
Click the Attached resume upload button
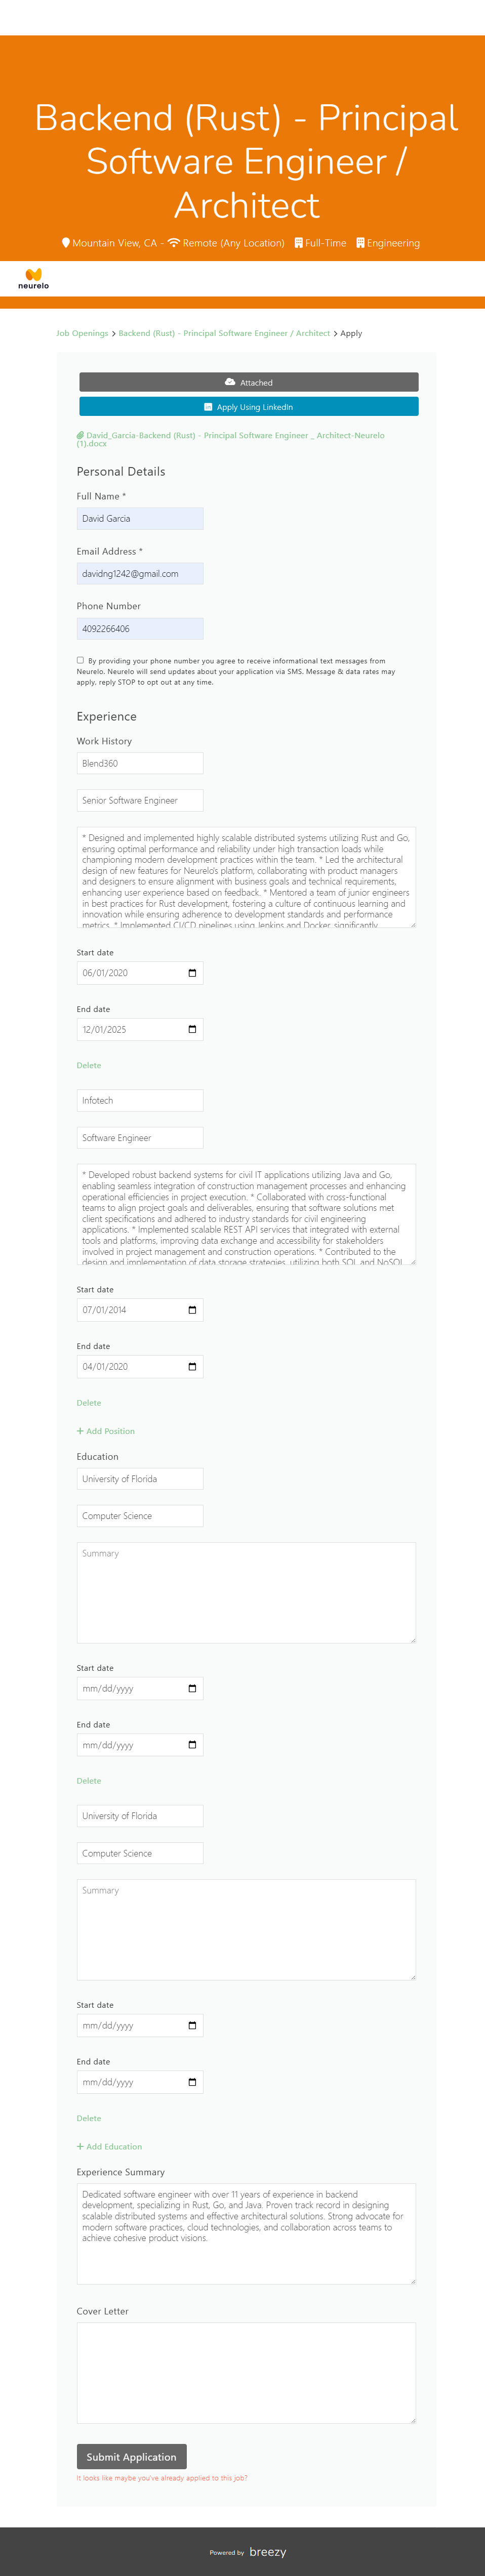click(248, 382)
